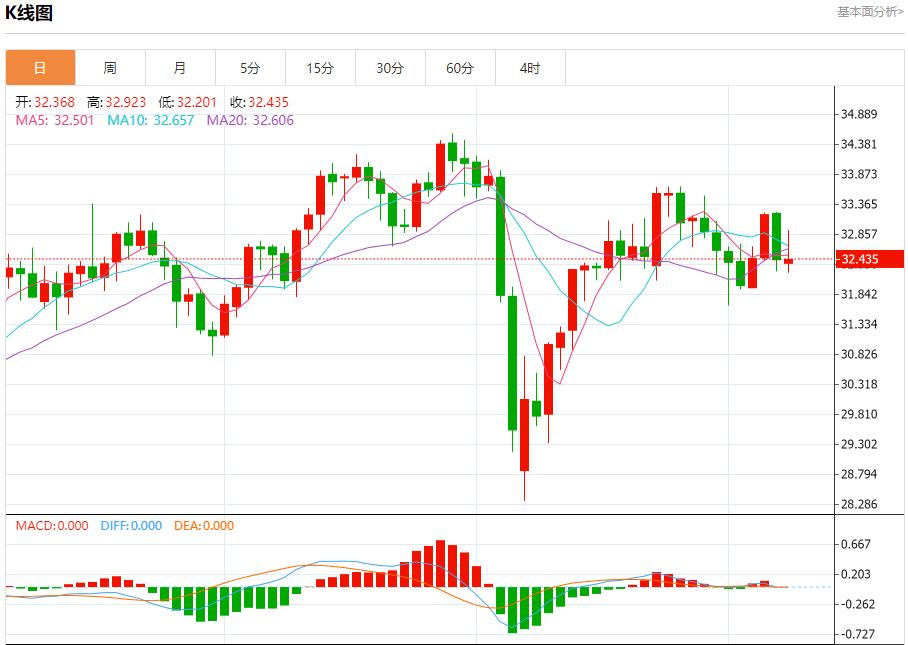
Task: Choose the 30分 interval tab
Action: (390, 68)
